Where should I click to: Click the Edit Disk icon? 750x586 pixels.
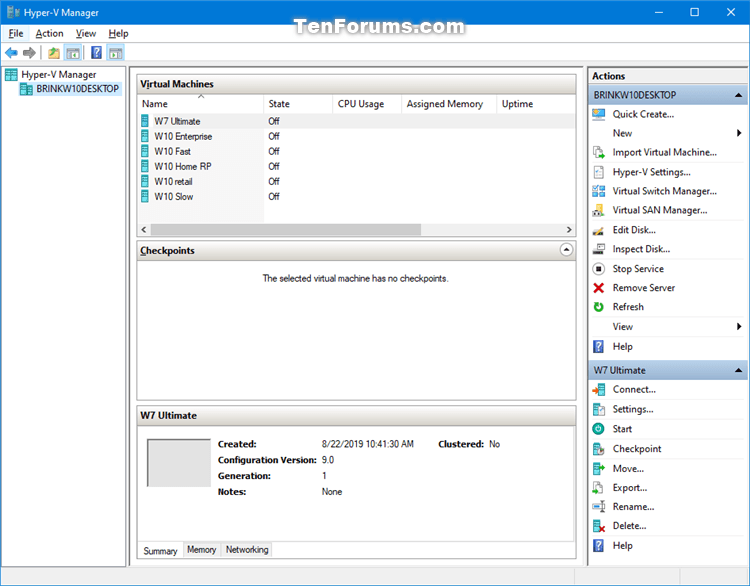[598, 230]
